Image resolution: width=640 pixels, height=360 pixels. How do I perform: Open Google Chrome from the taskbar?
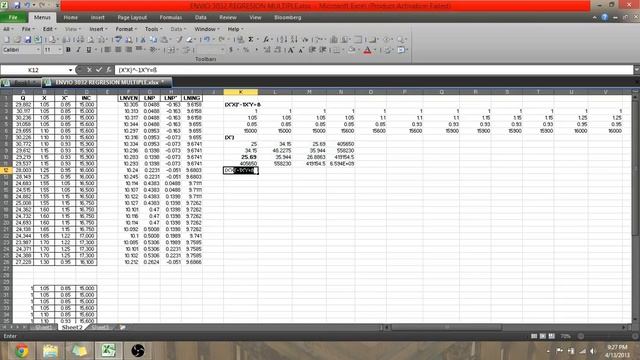point(22,351)
